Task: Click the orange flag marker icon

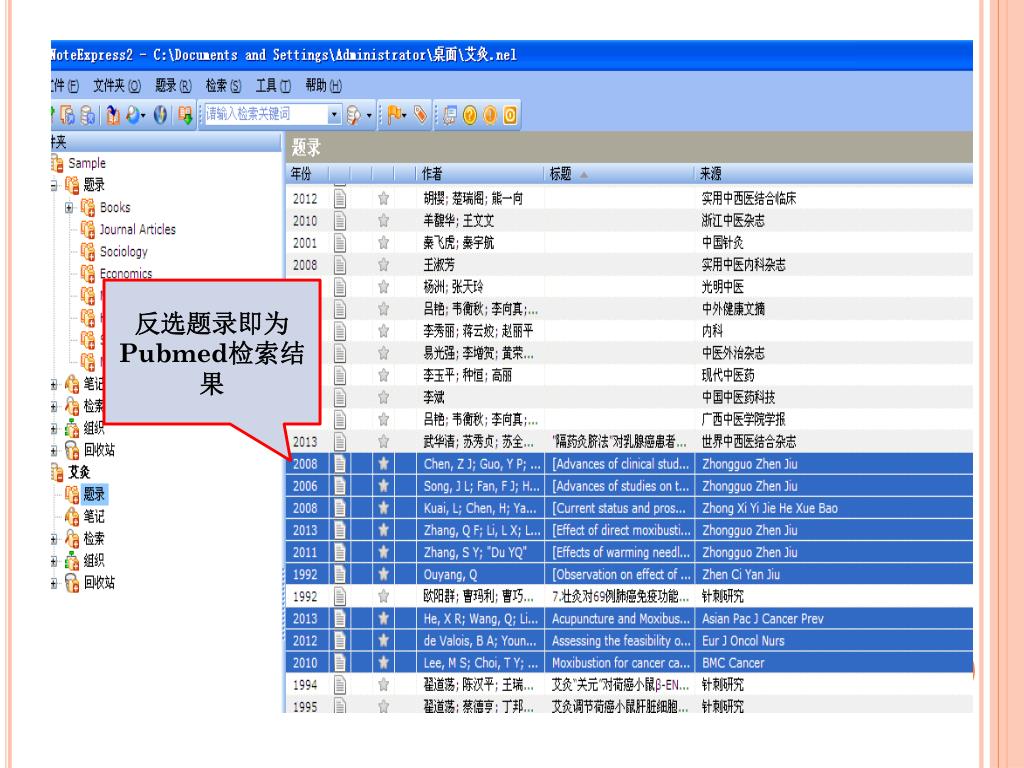Action: click(394, 115)
